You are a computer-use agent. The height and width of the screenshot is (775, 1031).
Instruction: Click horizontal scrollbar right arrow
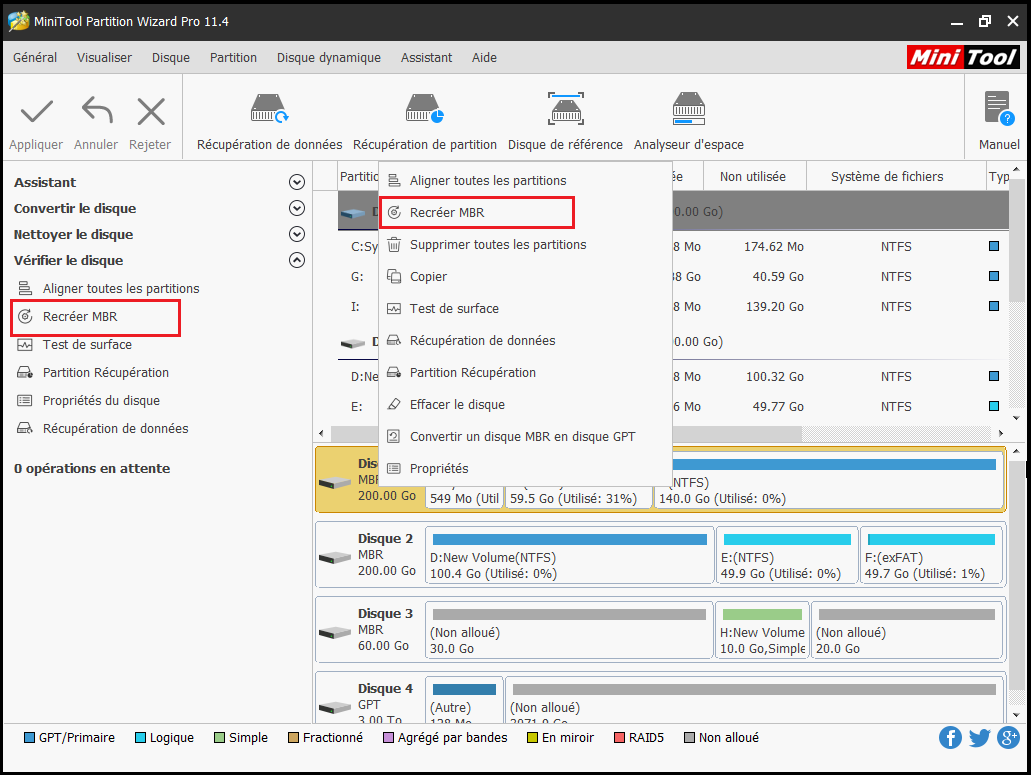click(x=1001, y=433)
